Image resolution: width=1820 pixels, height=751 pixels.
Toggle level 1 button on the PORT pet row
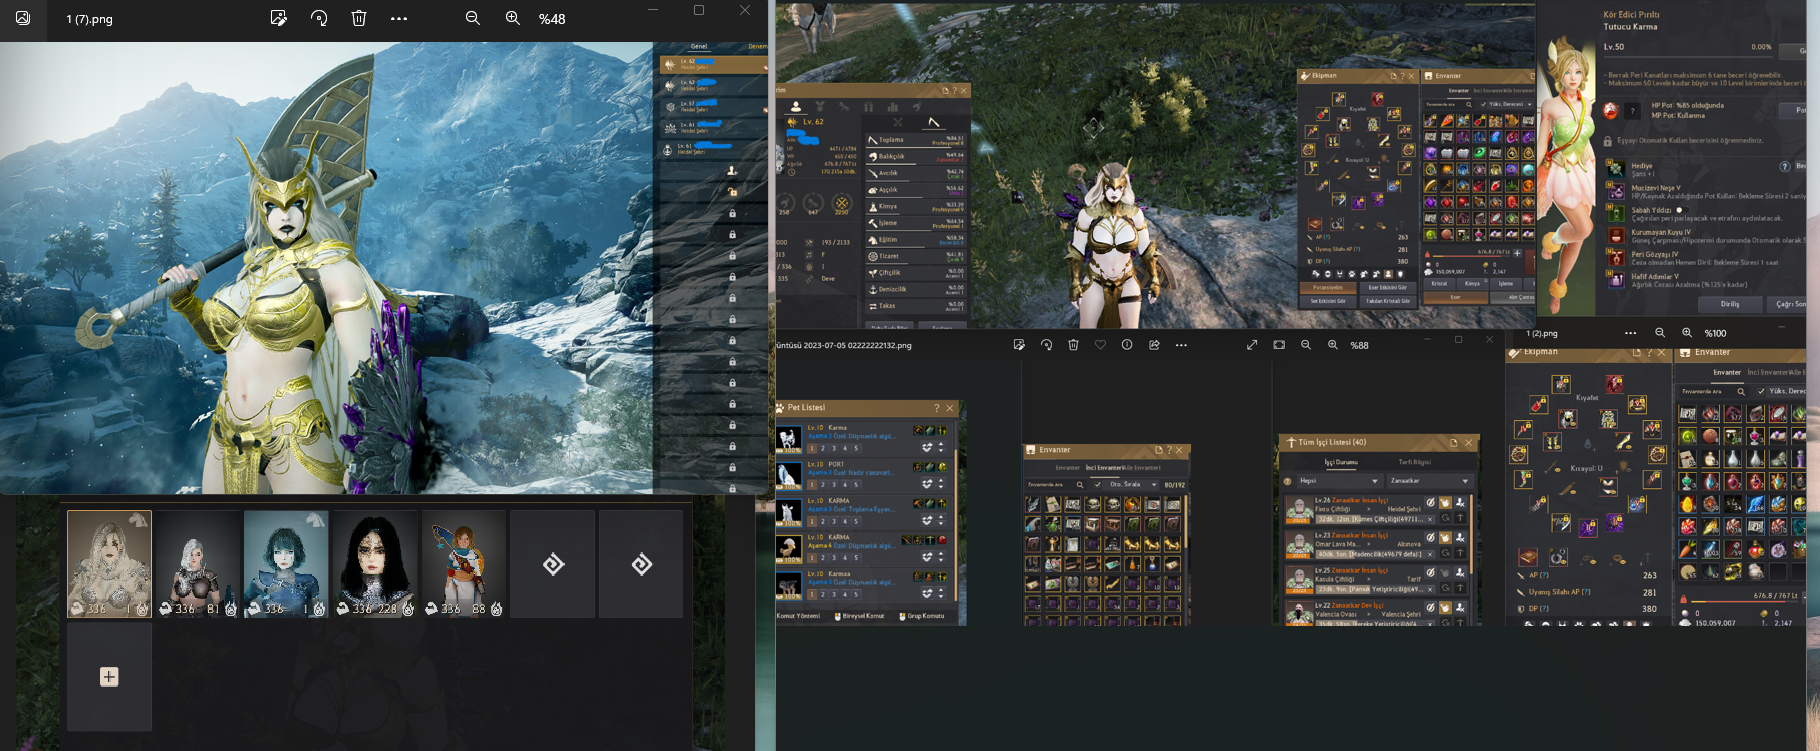click(812, 485)
